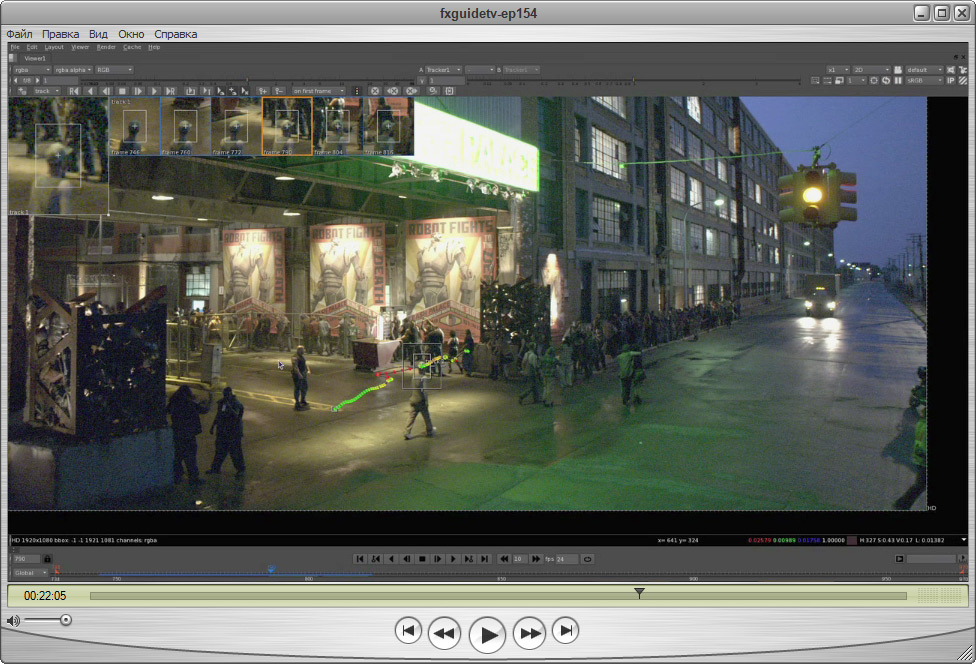This screenshot has height=664, width=976.
Task: Click tracker's track one frame forward icon
Action: pyautogui.click(x=138, y=91)
